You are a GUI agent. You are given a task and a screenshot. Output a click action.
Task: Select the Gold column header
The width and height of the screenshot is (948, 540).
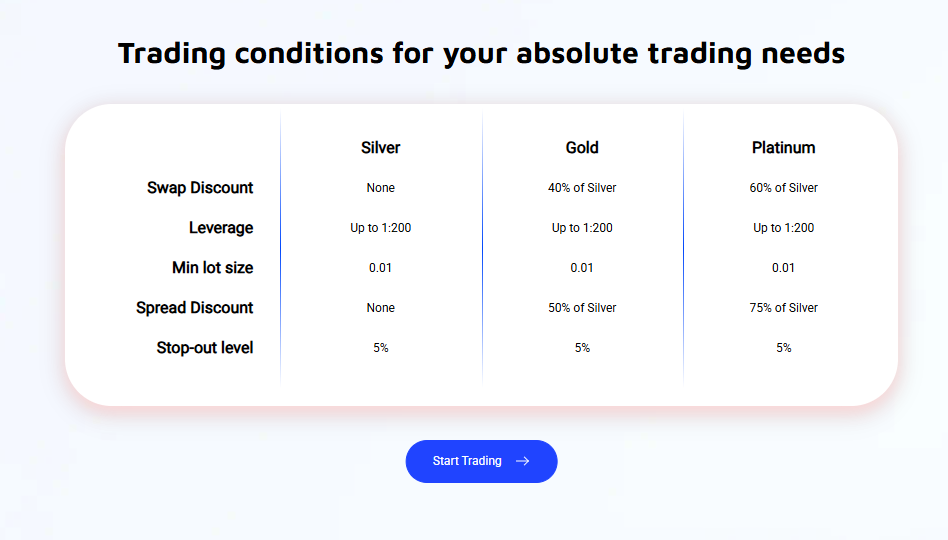click(x=582, y=148)
